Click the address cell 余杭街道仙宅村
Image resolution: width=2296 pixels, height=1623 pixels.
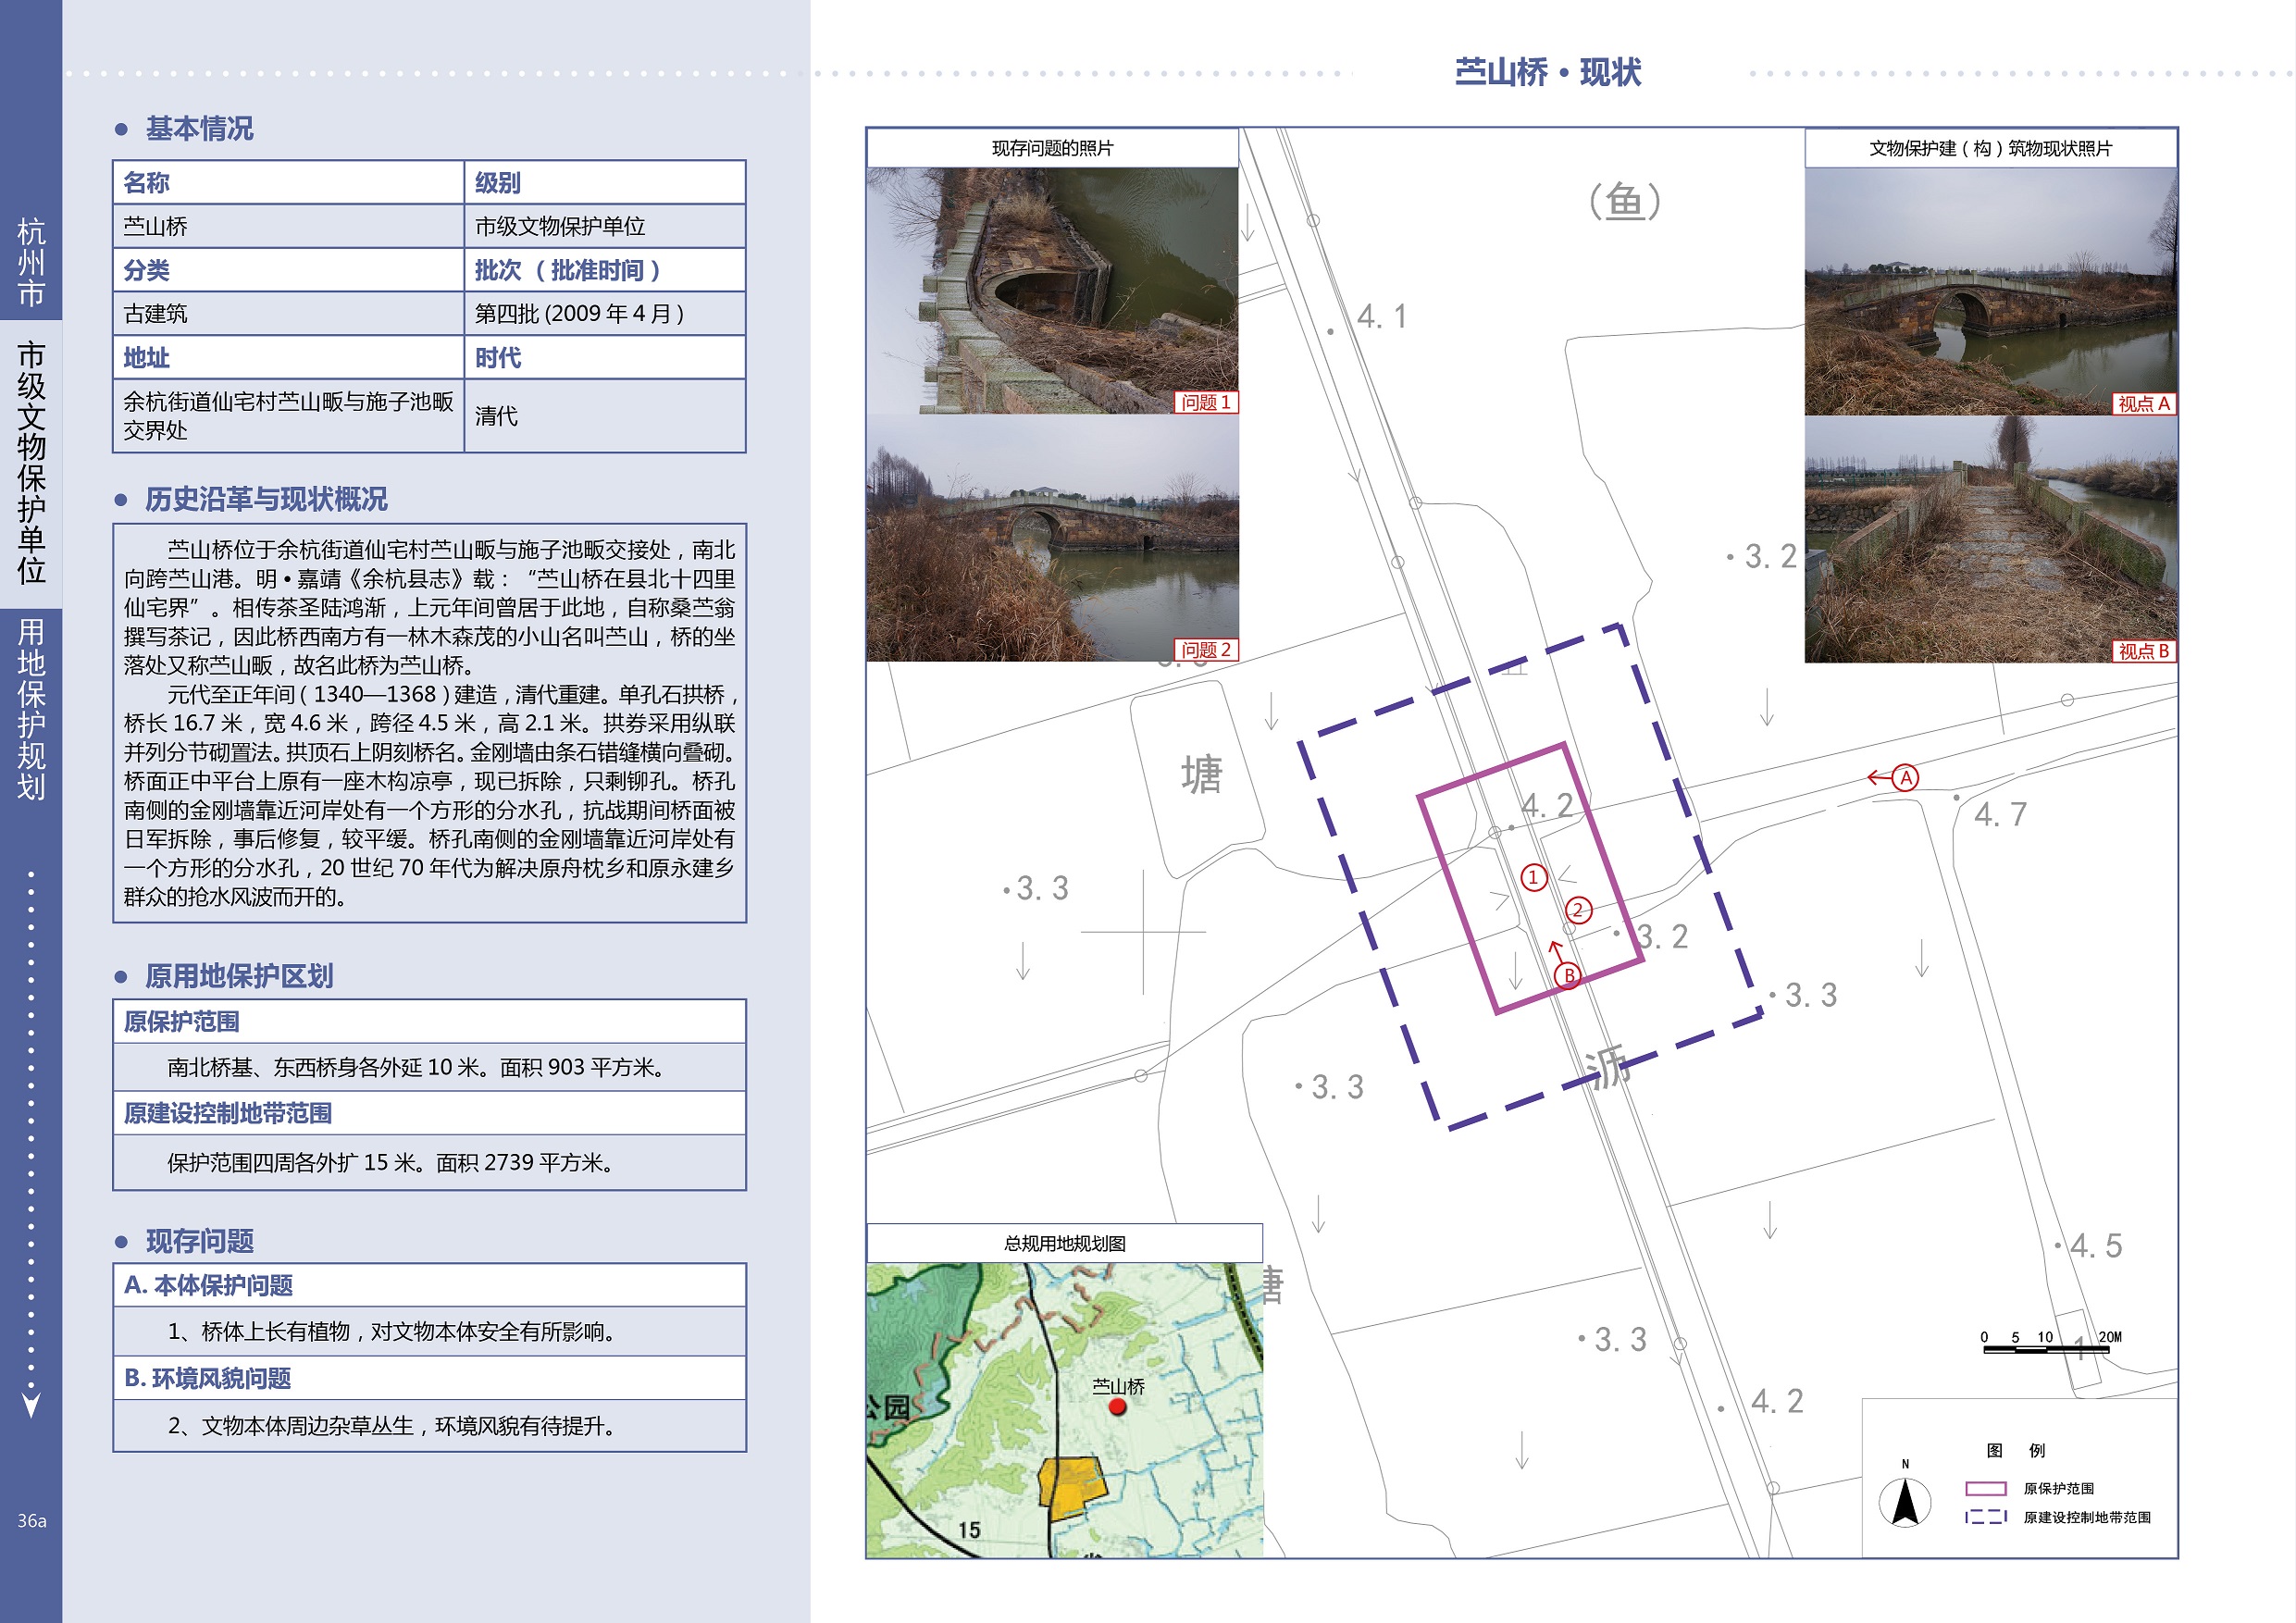point(289,415)
